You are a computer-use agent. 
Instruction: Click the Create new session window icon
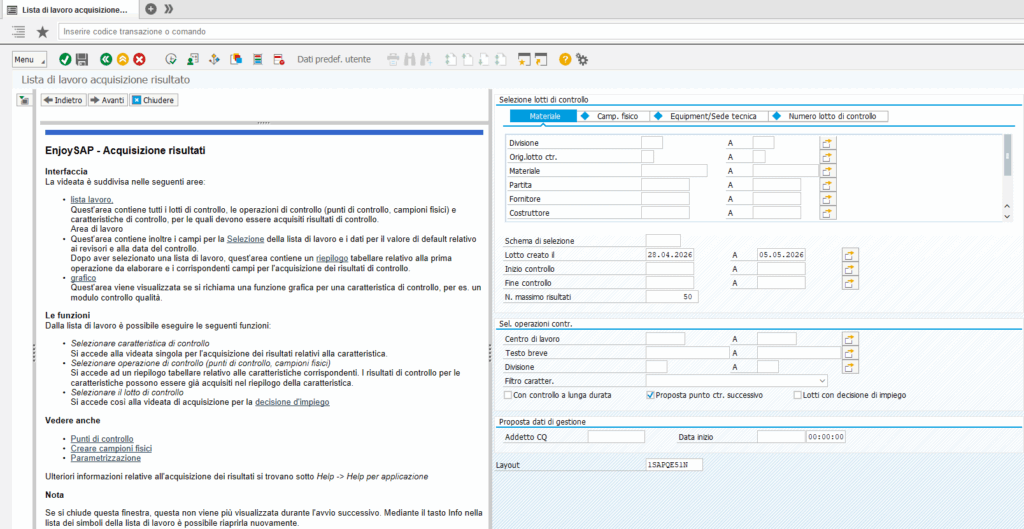pyautogui.click(x=524, y=59)
